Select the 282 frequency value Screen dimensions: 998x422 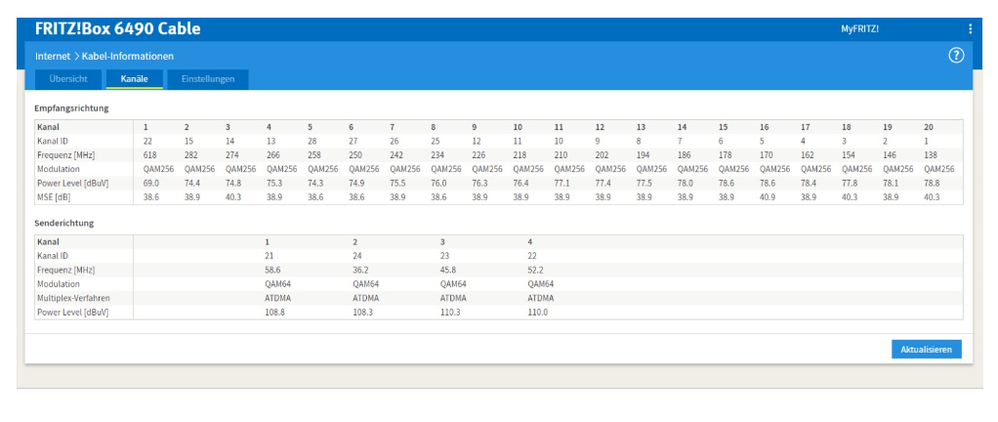[190, 155]
